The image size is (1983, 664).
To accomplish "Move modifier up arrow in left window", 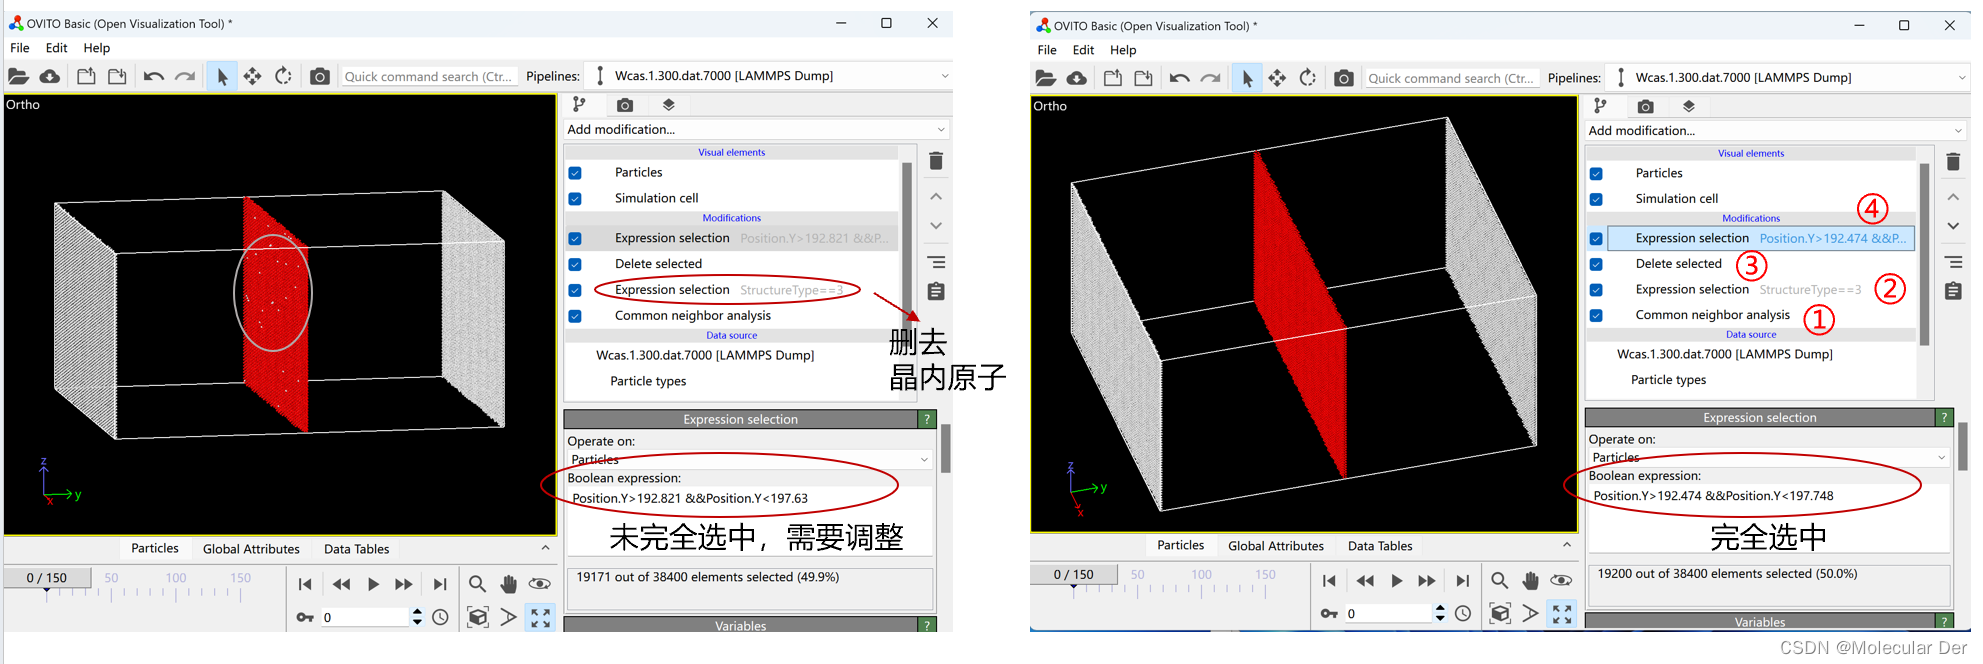I will 936,196.
